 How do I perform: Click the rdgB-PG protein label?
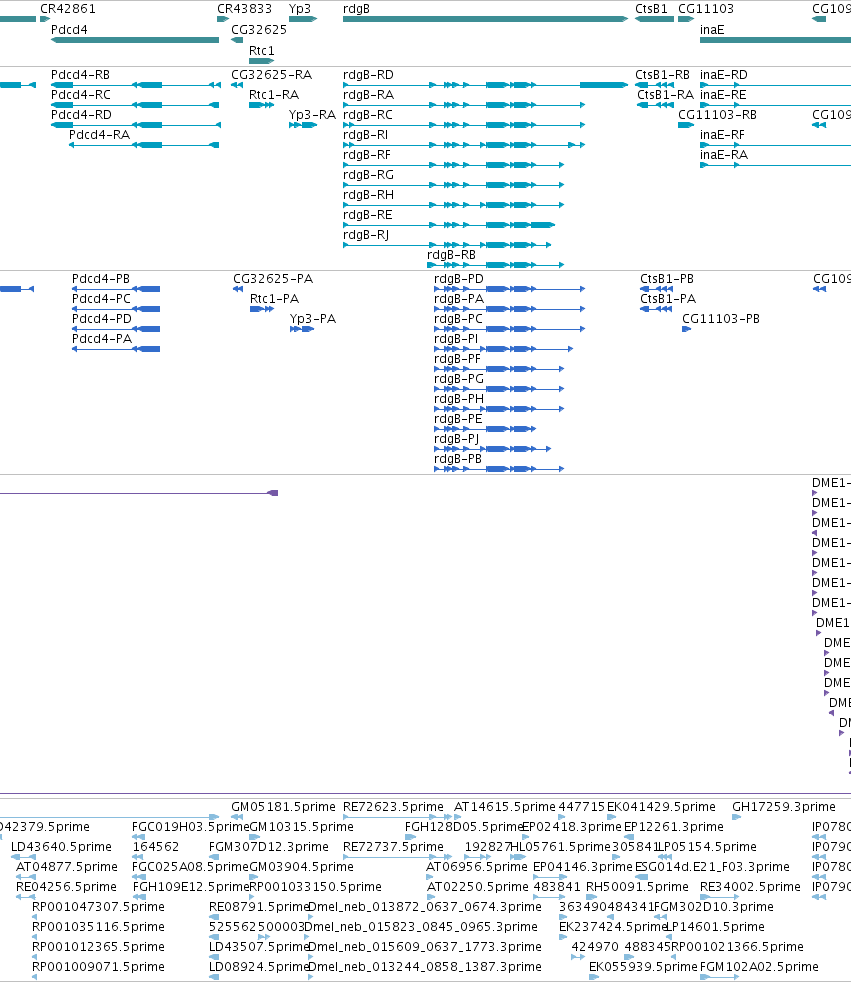[x=459, y=379]
